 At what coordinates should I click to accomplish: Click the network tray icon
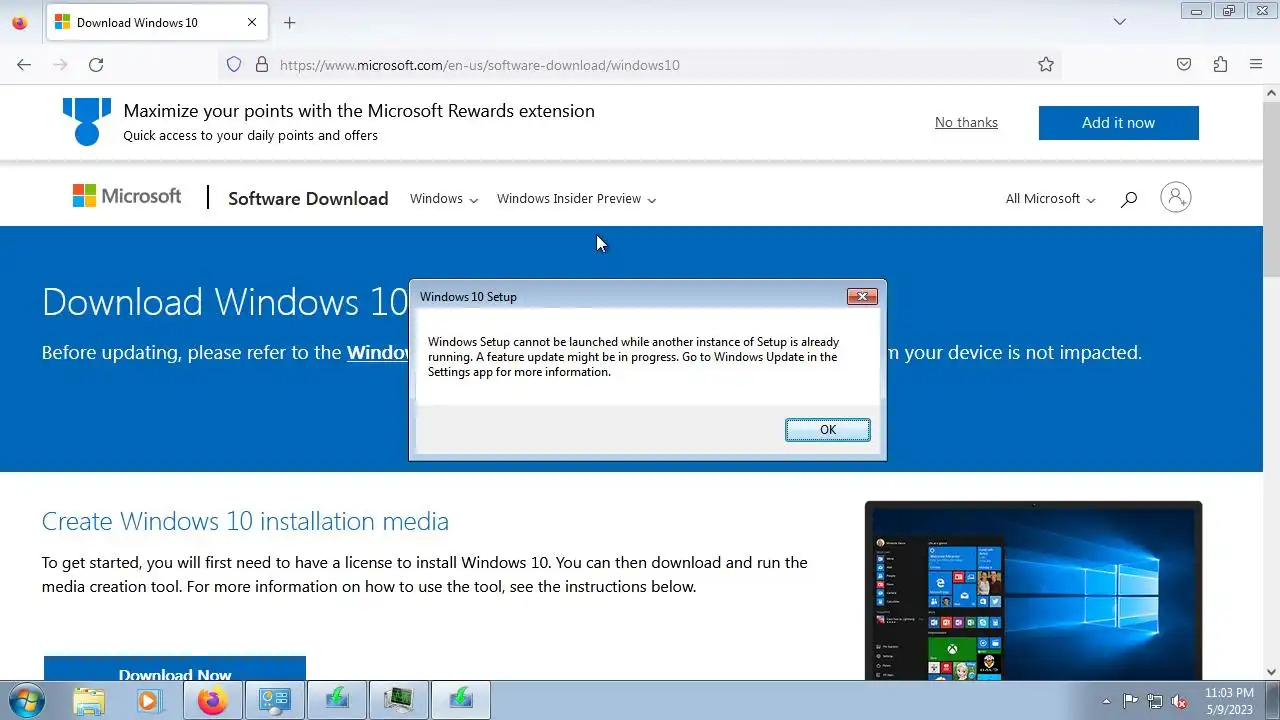pyautogui.click(x=1155, y=701)
